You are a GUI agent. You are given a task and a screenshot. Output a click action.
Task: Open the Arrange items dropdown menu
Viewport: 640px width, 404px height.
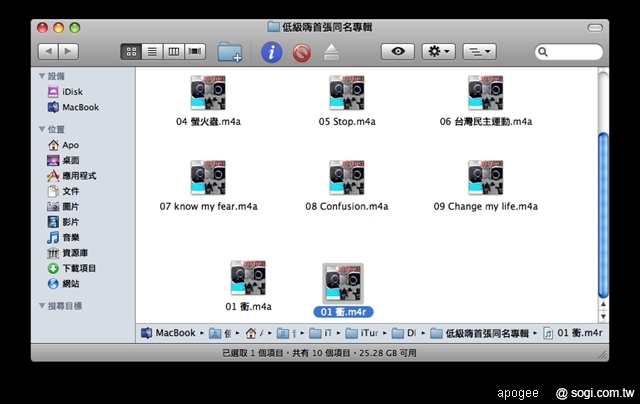(480, 51)
